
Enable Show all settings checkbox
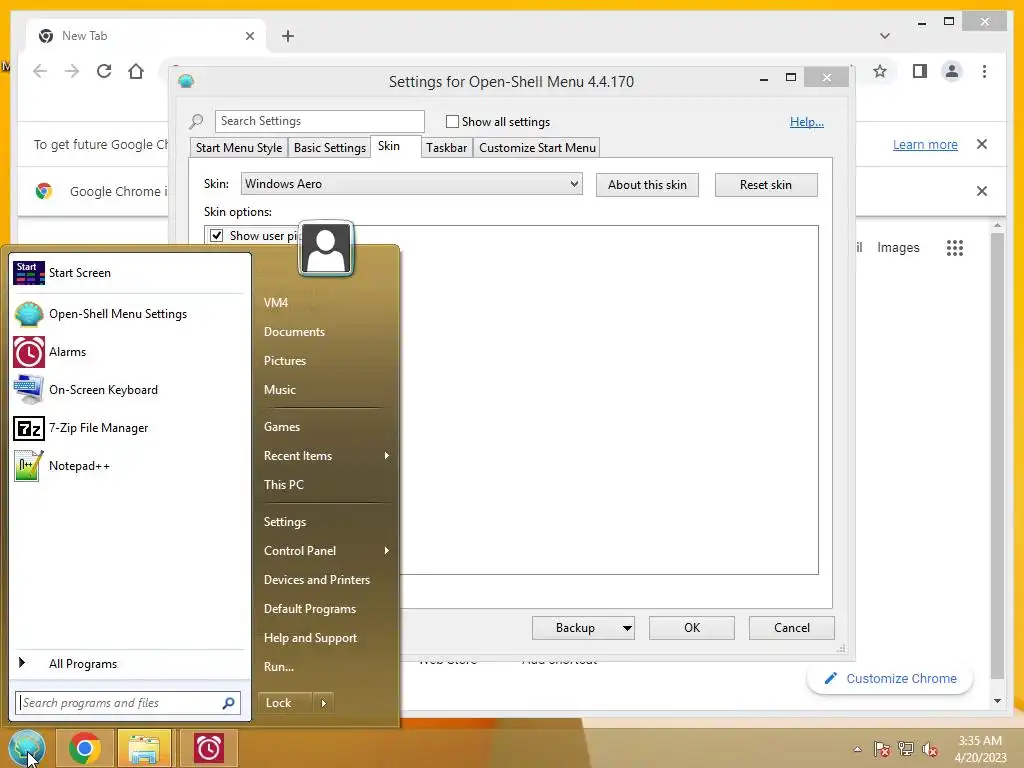click(452, 121)
